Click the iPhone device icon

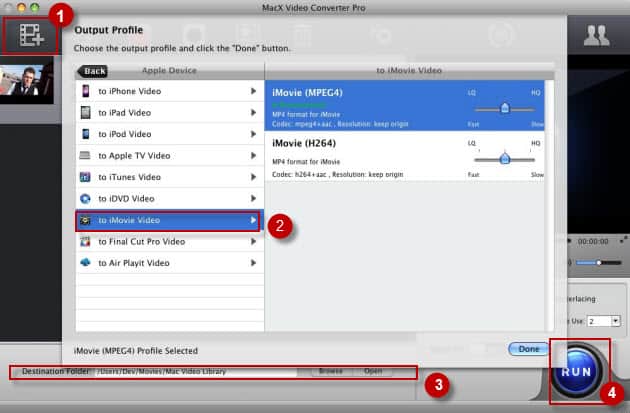click(x=86, y=91)
